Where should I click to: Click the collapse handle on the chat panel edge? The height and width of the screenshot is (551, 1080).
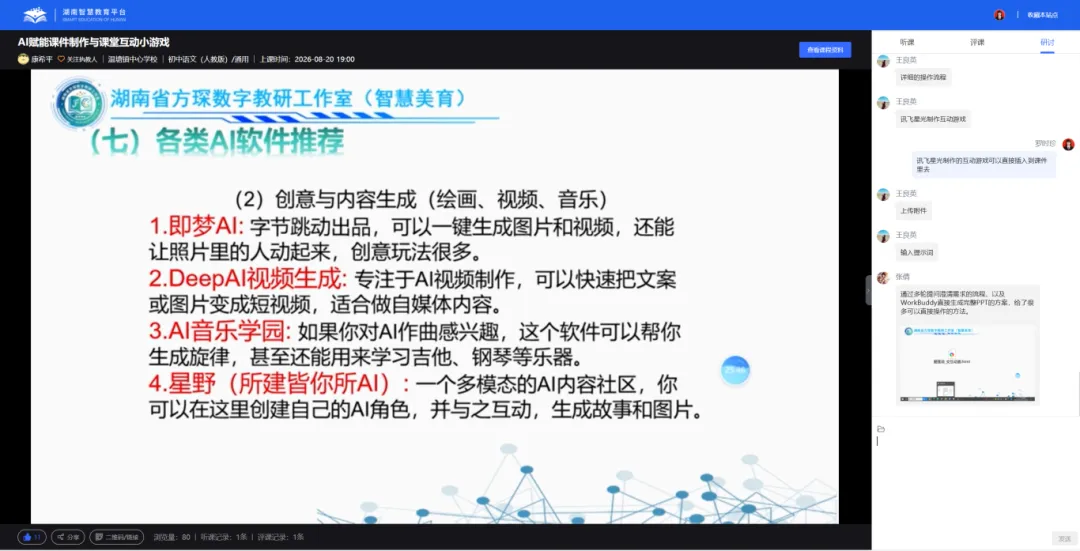click(868, 290)
